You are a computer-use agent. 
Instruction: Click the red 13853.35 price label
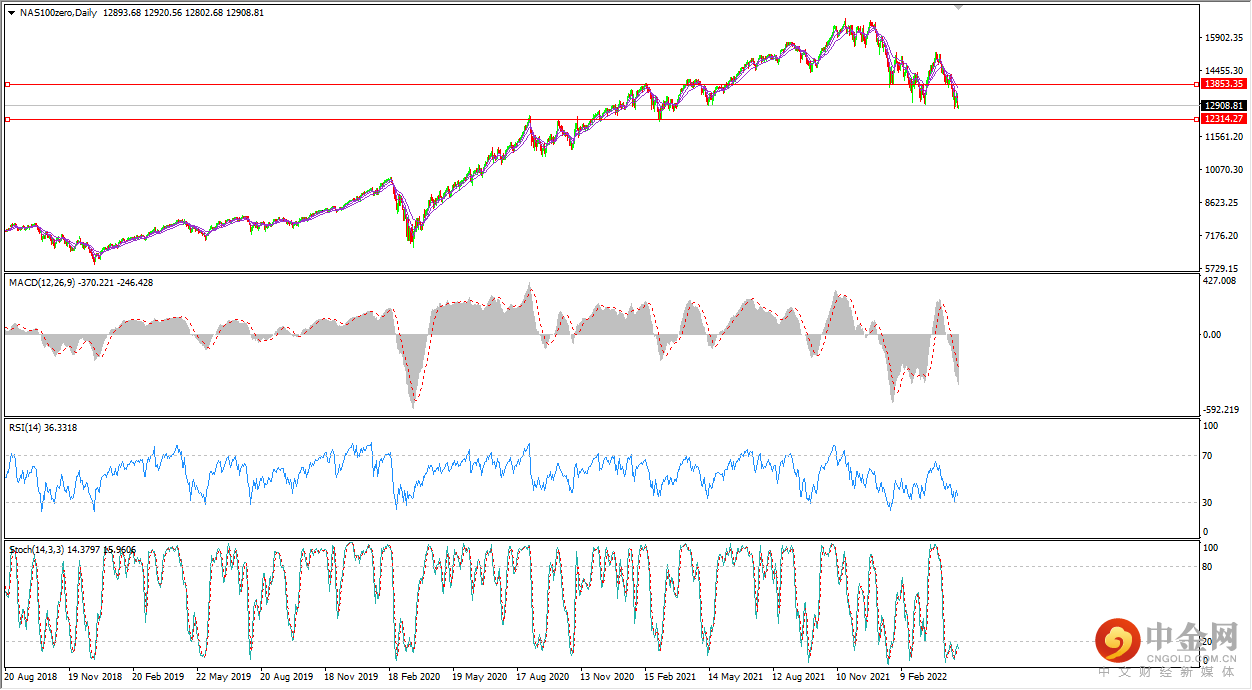(x=1224, y=84)
